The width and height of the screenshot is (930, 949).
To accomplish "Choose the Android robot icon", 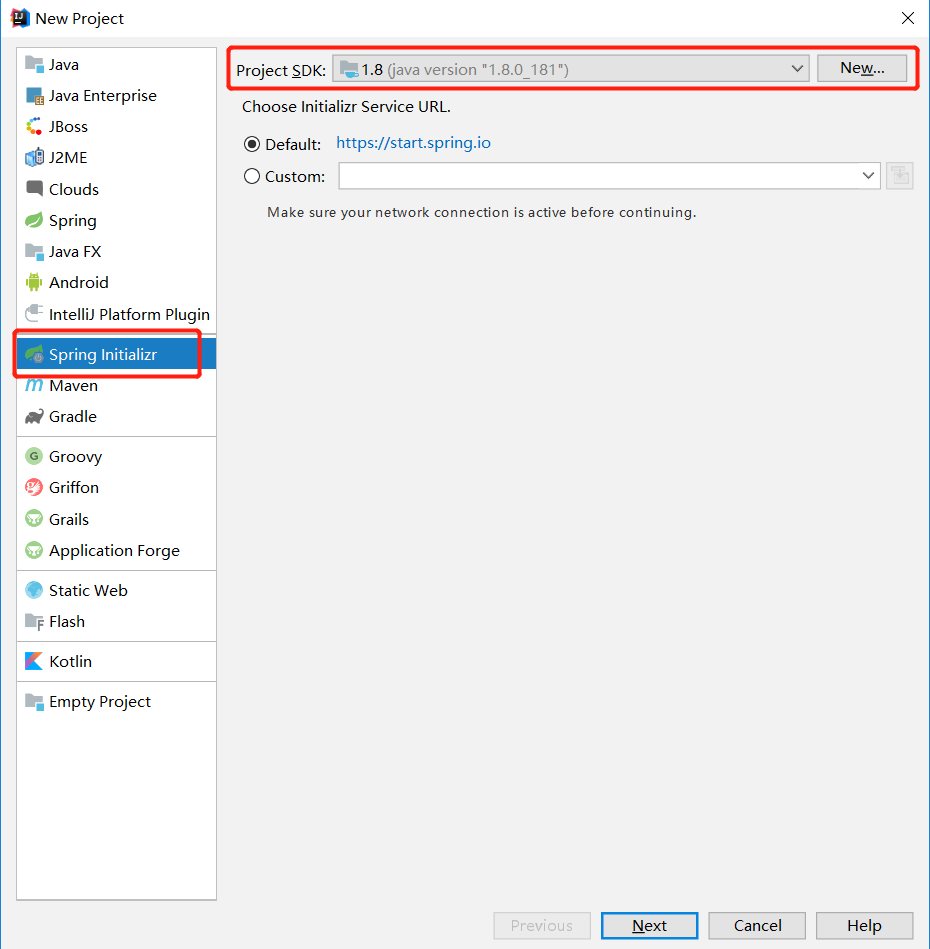I will point(34,282).
